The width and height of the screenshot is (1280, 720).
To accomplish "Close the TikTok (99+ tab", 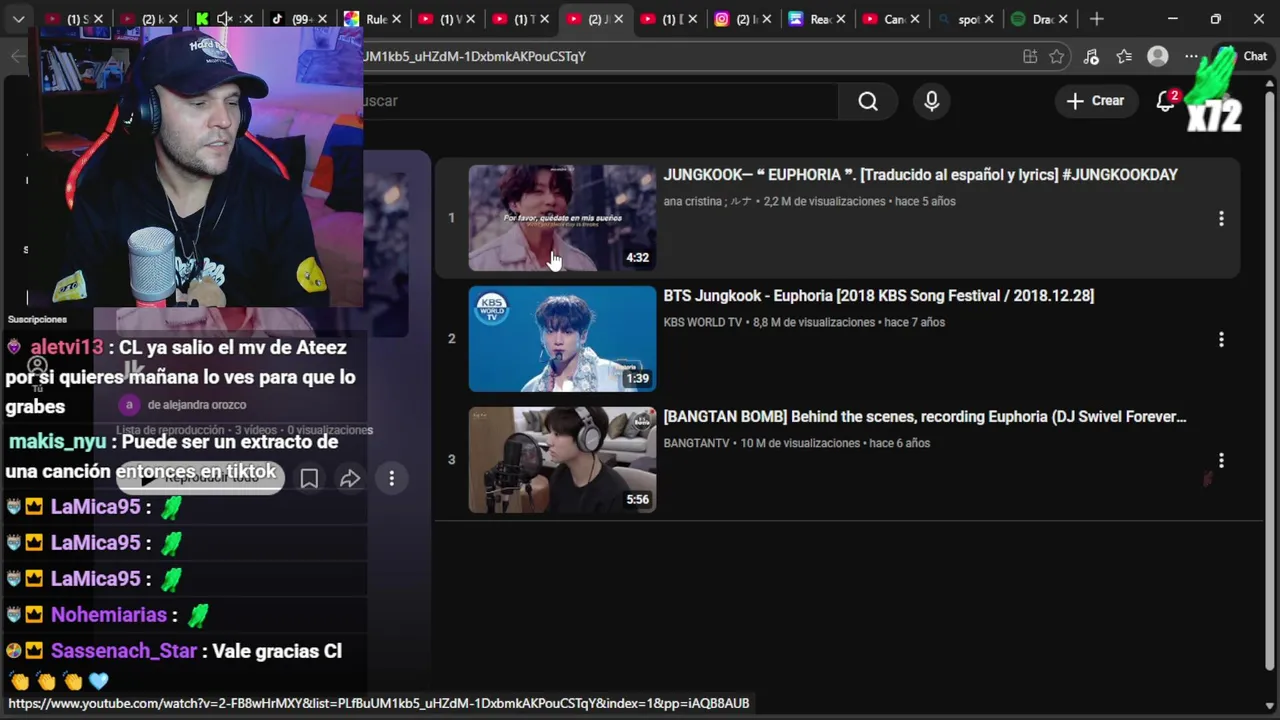I will point(322,19).
